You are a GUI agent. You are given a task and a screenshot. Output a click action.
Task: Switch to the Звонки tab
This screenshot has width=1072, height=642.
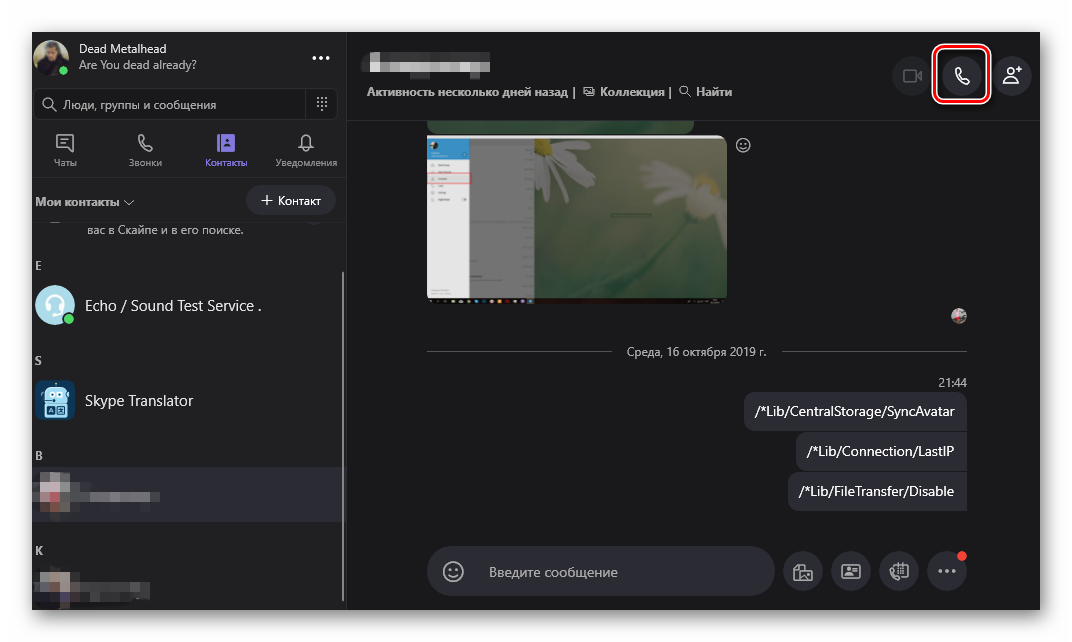[145, 150]
